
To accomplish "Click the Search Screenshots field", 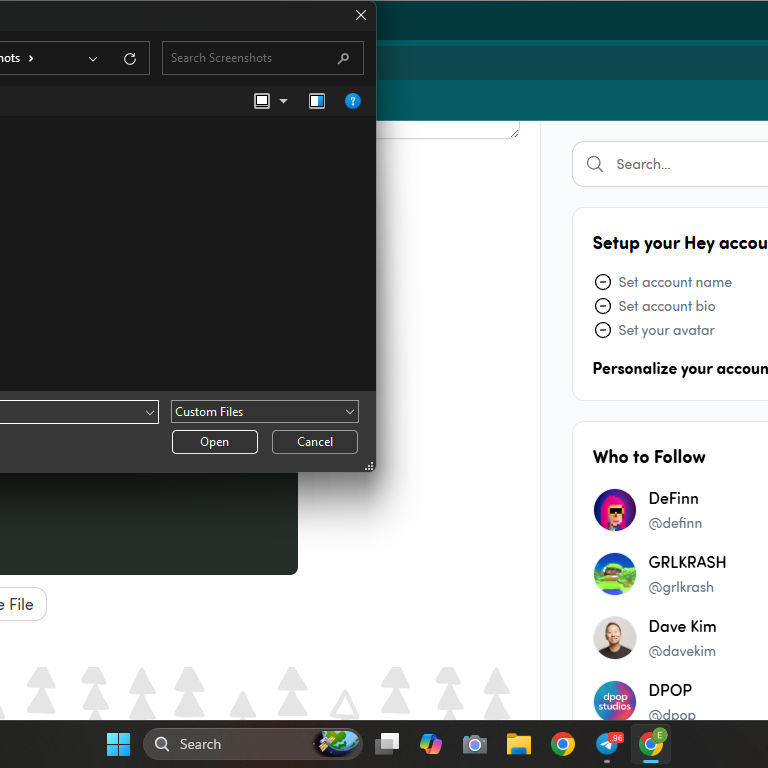I will [250, 58].
